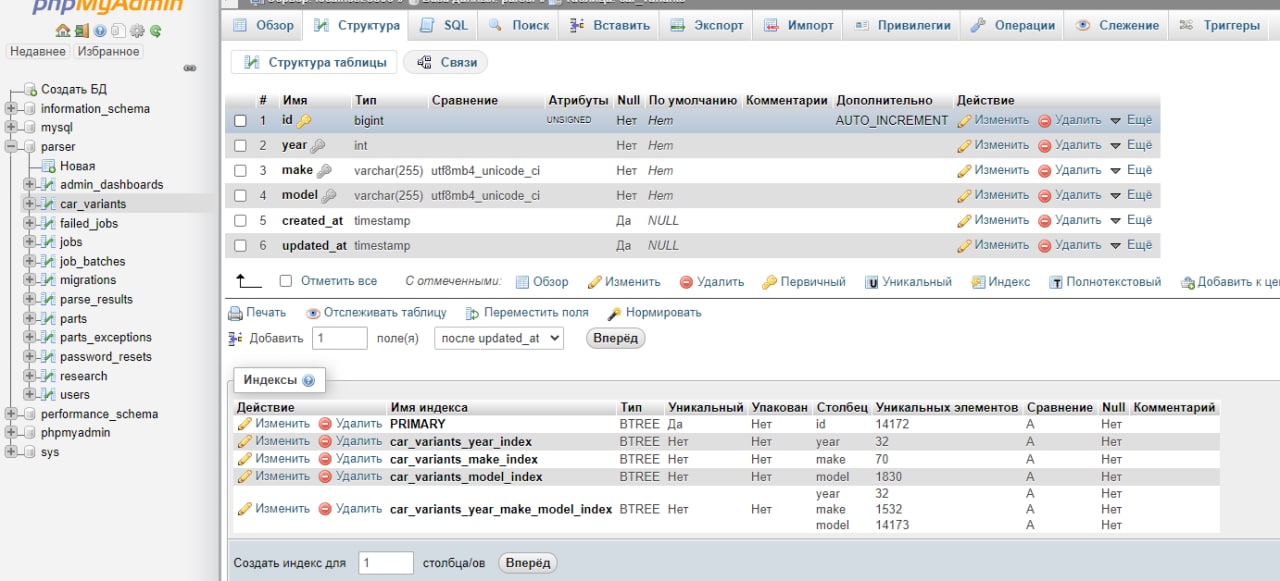Click the Добавить fields count input
1280x581 pixels.
[x=340, y=338]
